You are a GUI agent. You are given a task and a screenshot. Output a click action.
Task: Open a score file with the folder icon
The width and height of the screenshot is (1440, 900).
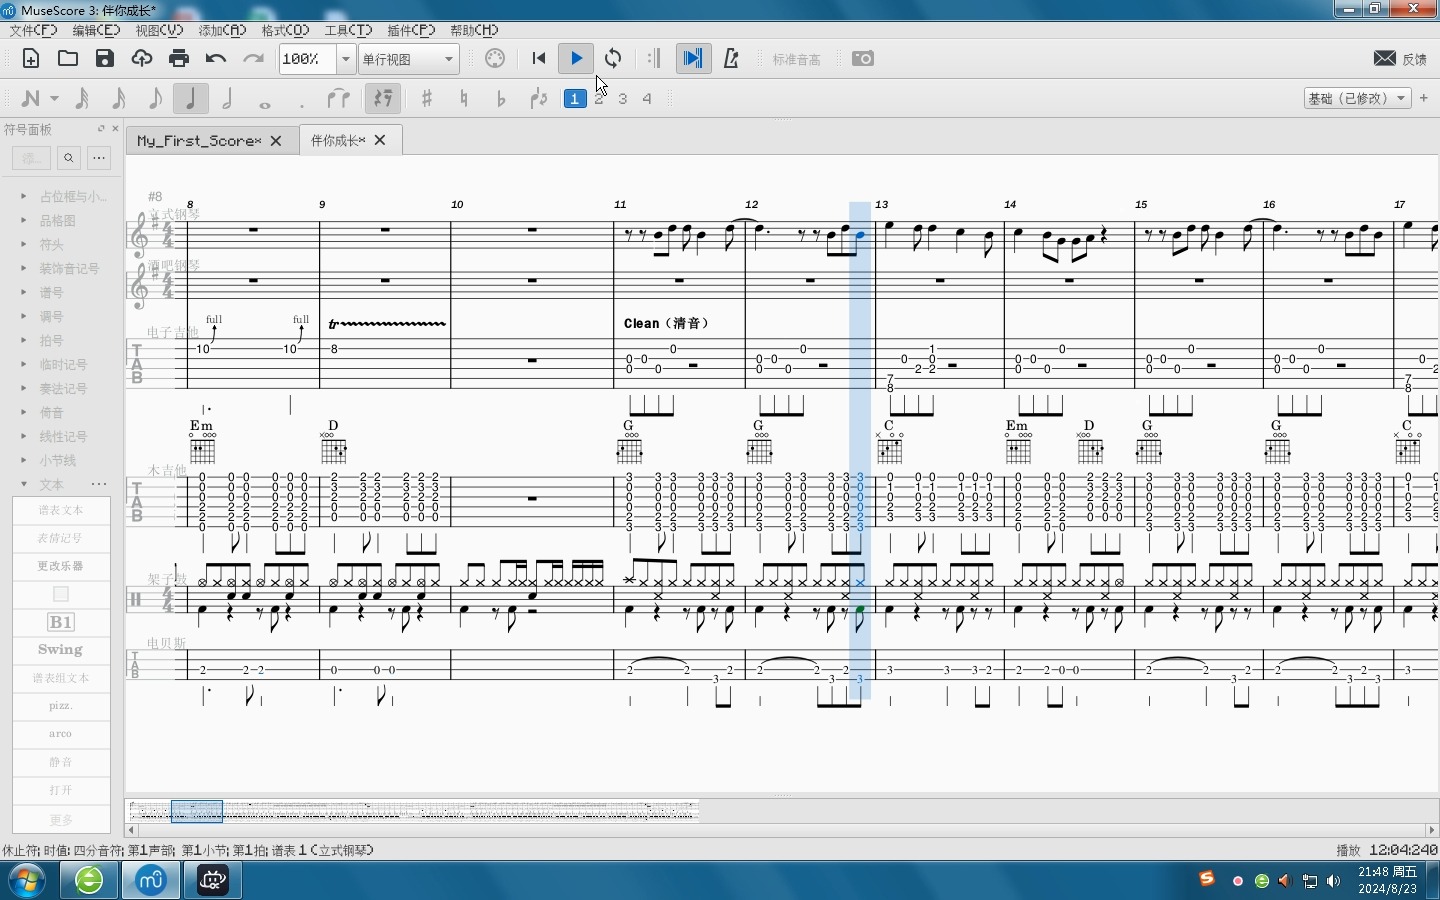point(68,59)
